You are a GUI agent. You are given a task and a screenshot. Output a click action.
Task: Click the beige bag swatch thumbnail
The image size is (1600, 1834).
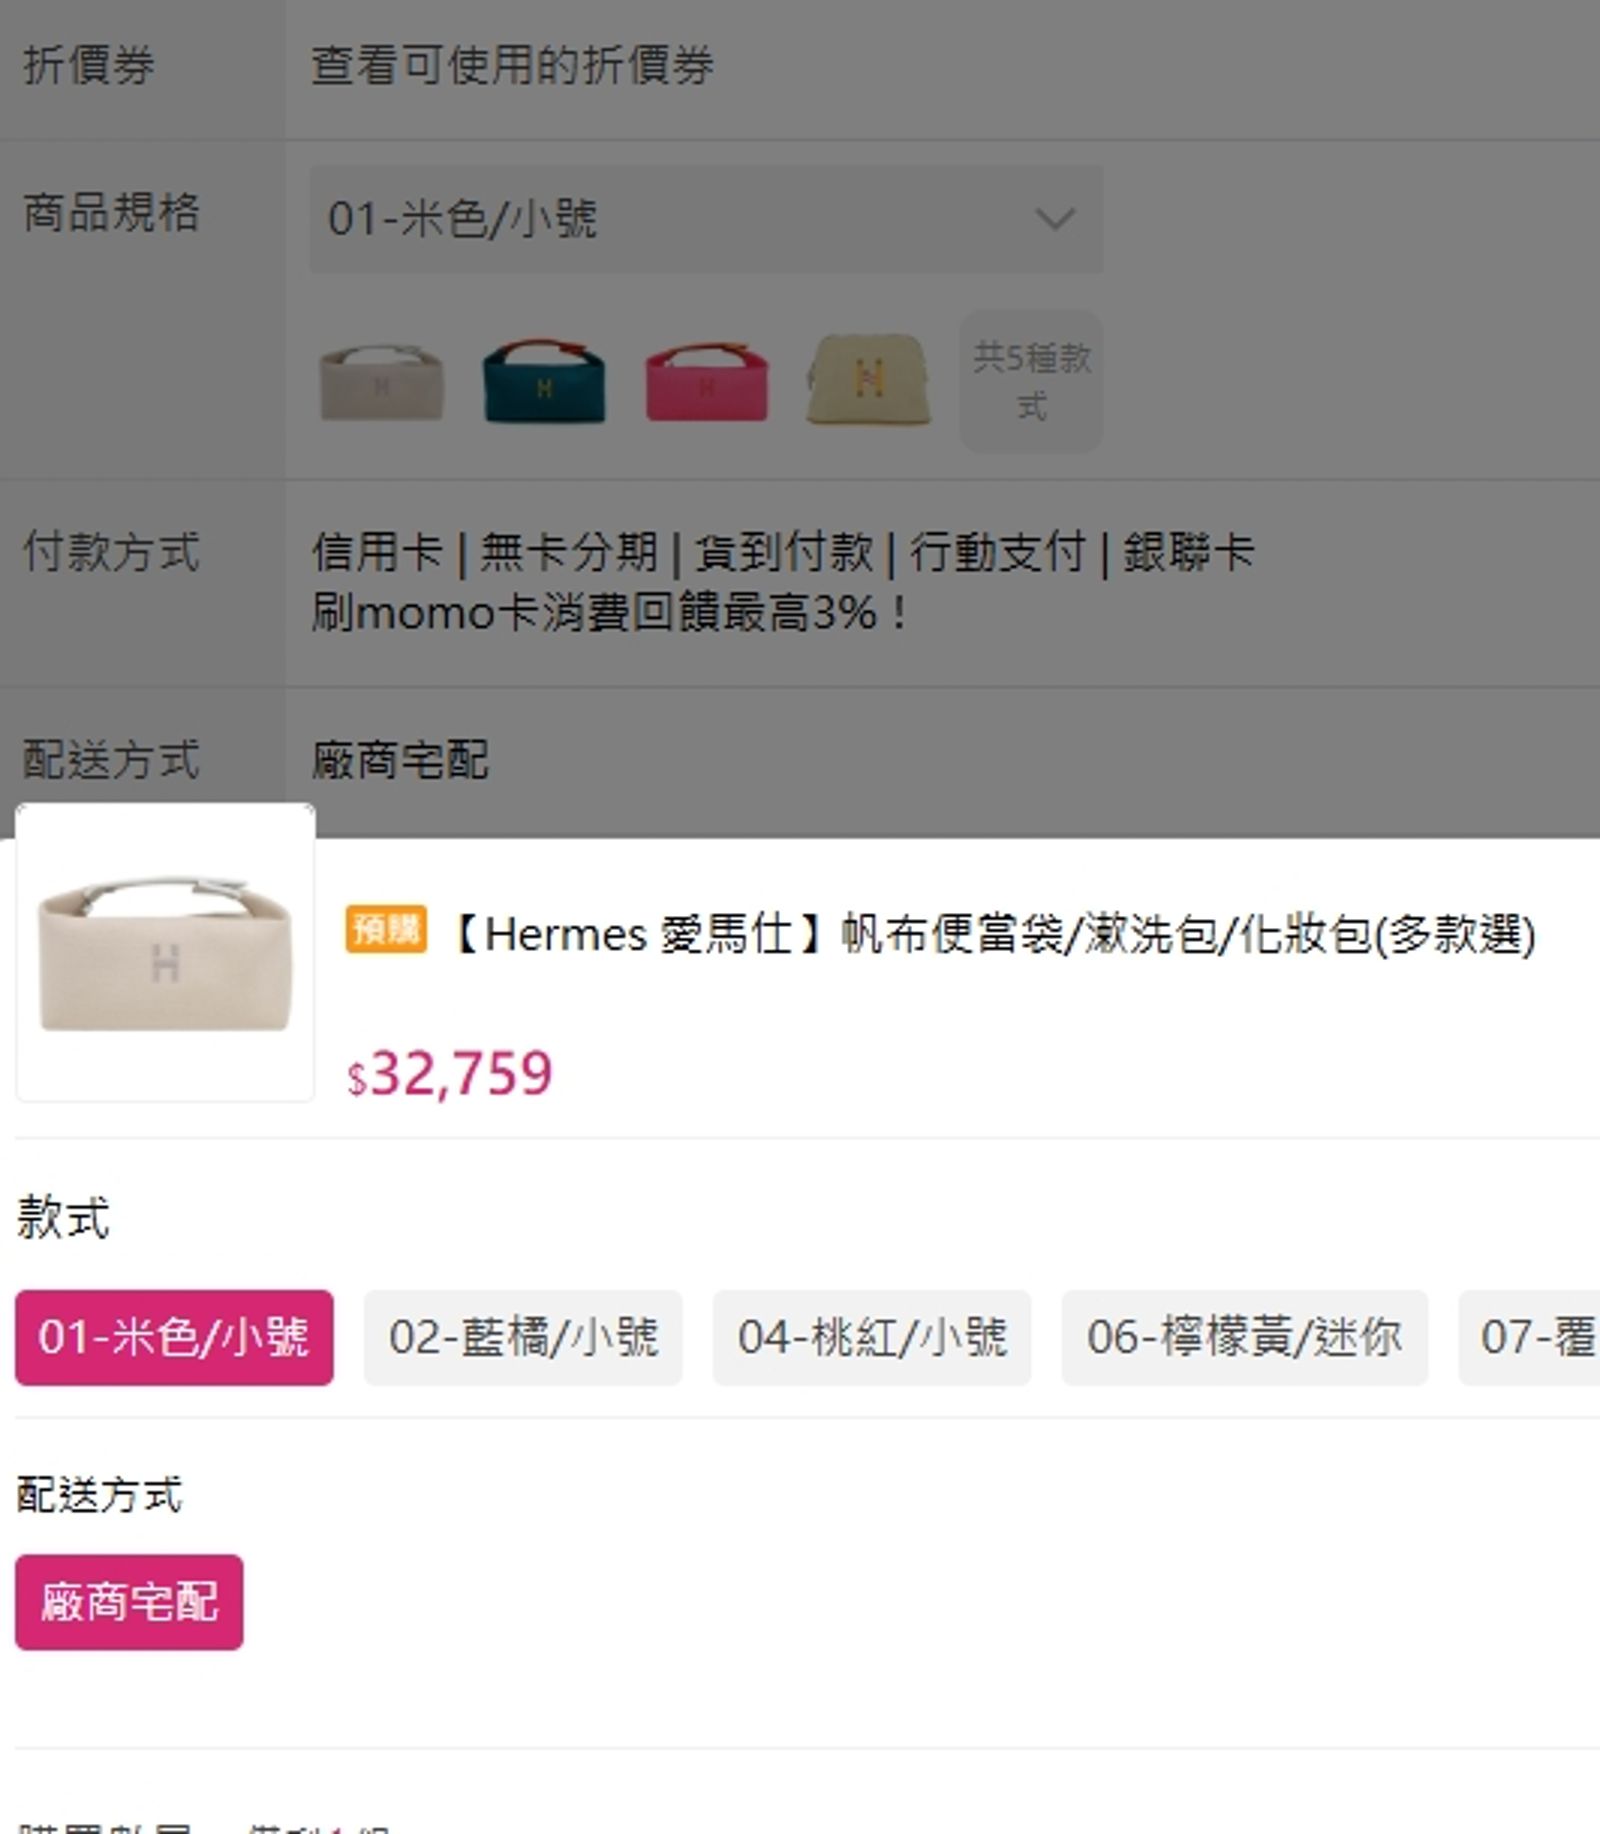(381, 382)
